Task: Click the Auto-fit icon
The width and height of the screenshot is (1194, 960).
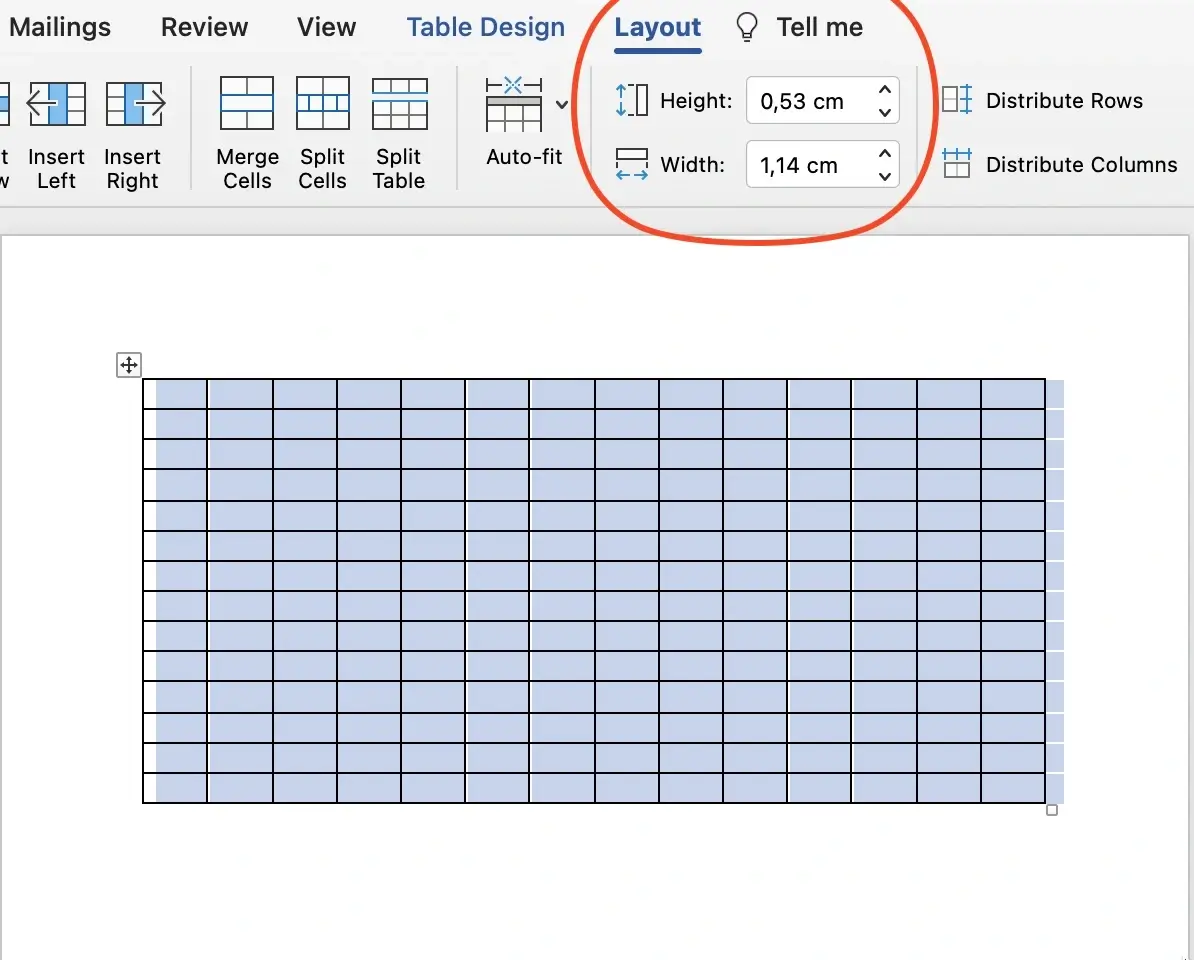Action: tap(513, 102)
